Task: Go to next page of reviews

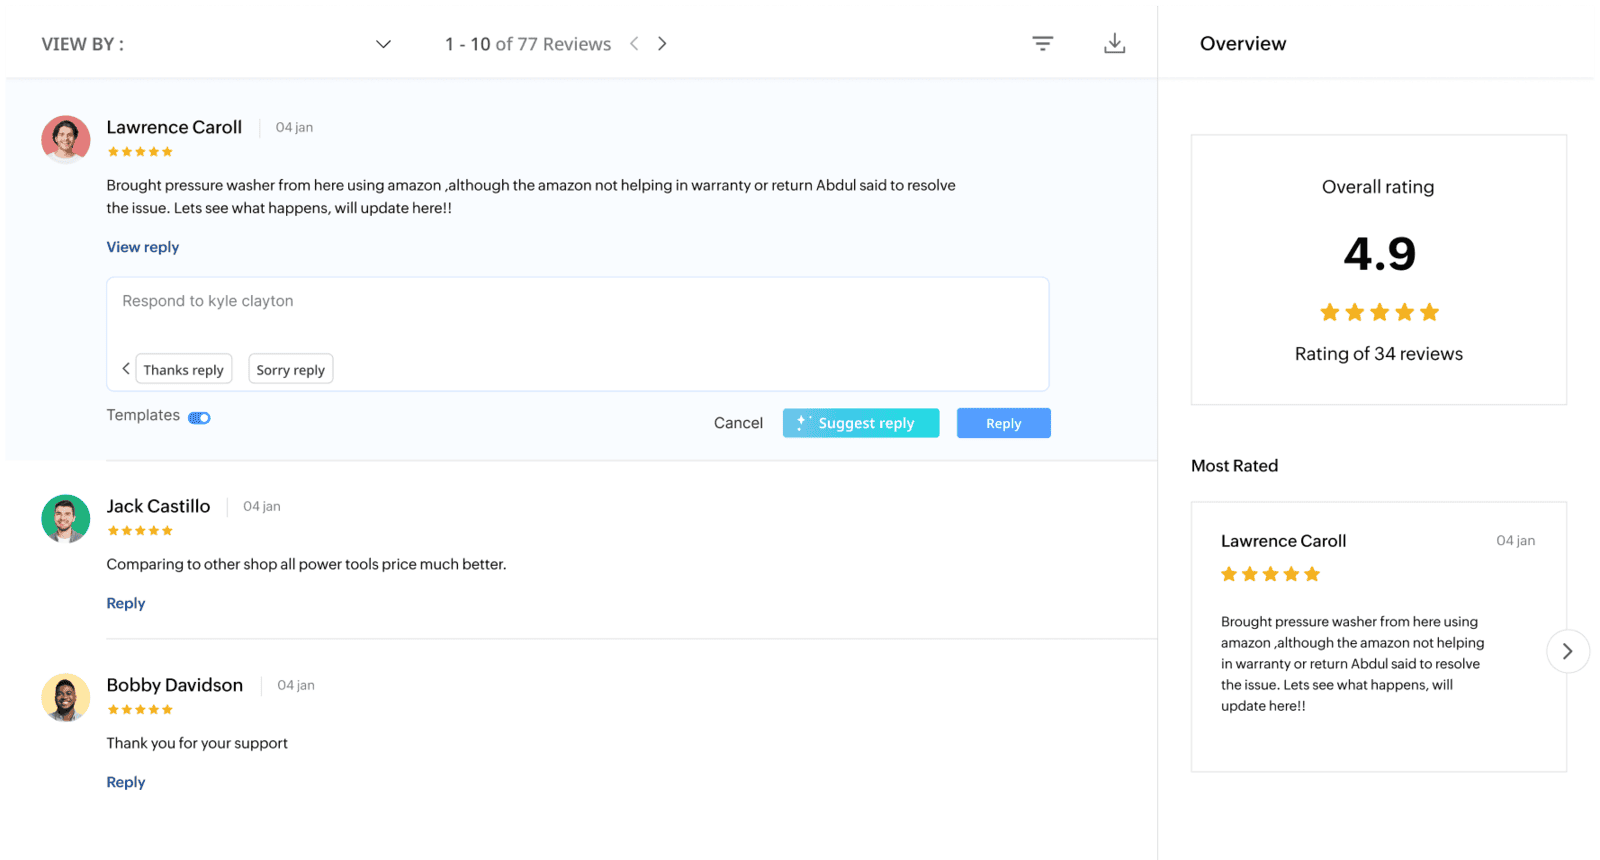Action: [x=662, y=44]
